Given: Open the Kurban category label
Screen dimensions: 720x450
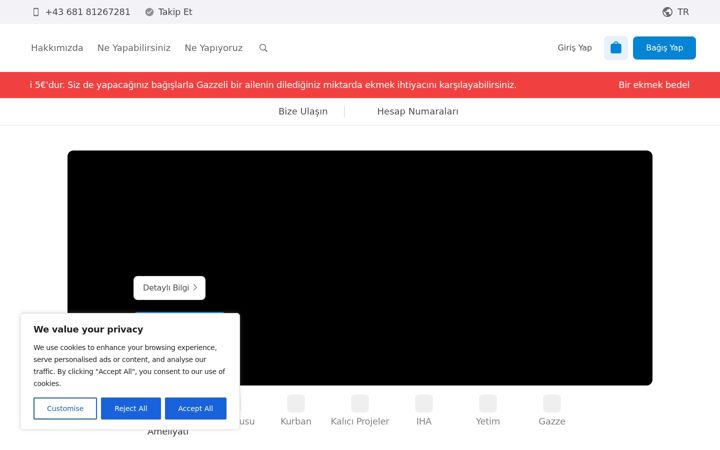Looking at the screenshot, I should click(x=296, y=421).
